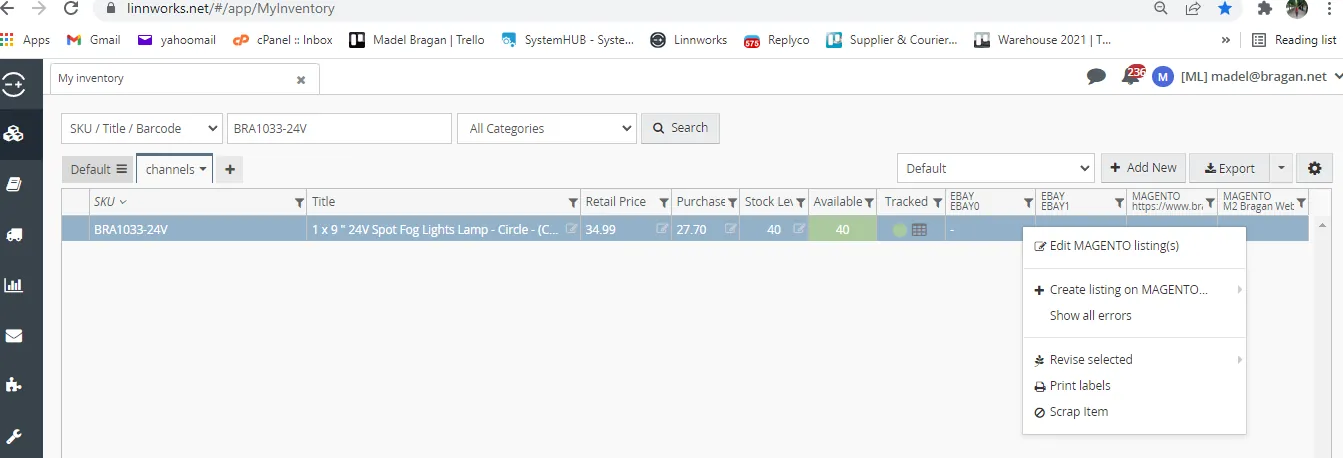Image resolution: width=1343 pixels, height=458 pixels.
Task: Edit the title pencil icon for BRA1033-24V
Action: coord(571,229)
